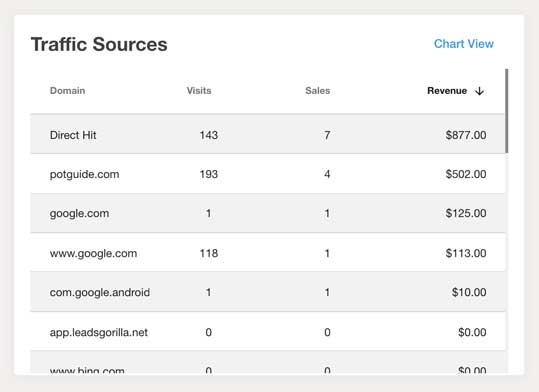
Task: Click the 193 visits value
Action: pos(209,174)
